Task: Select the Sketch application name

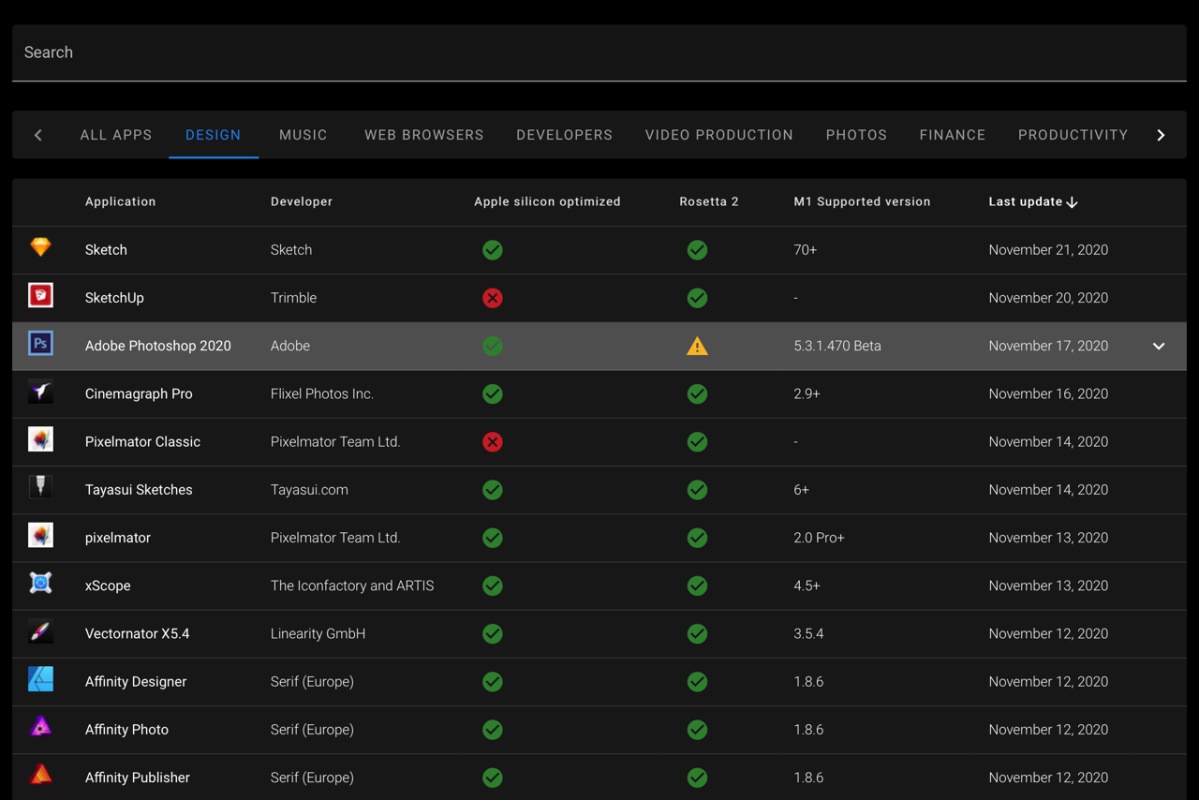Action: pos(106,250)
